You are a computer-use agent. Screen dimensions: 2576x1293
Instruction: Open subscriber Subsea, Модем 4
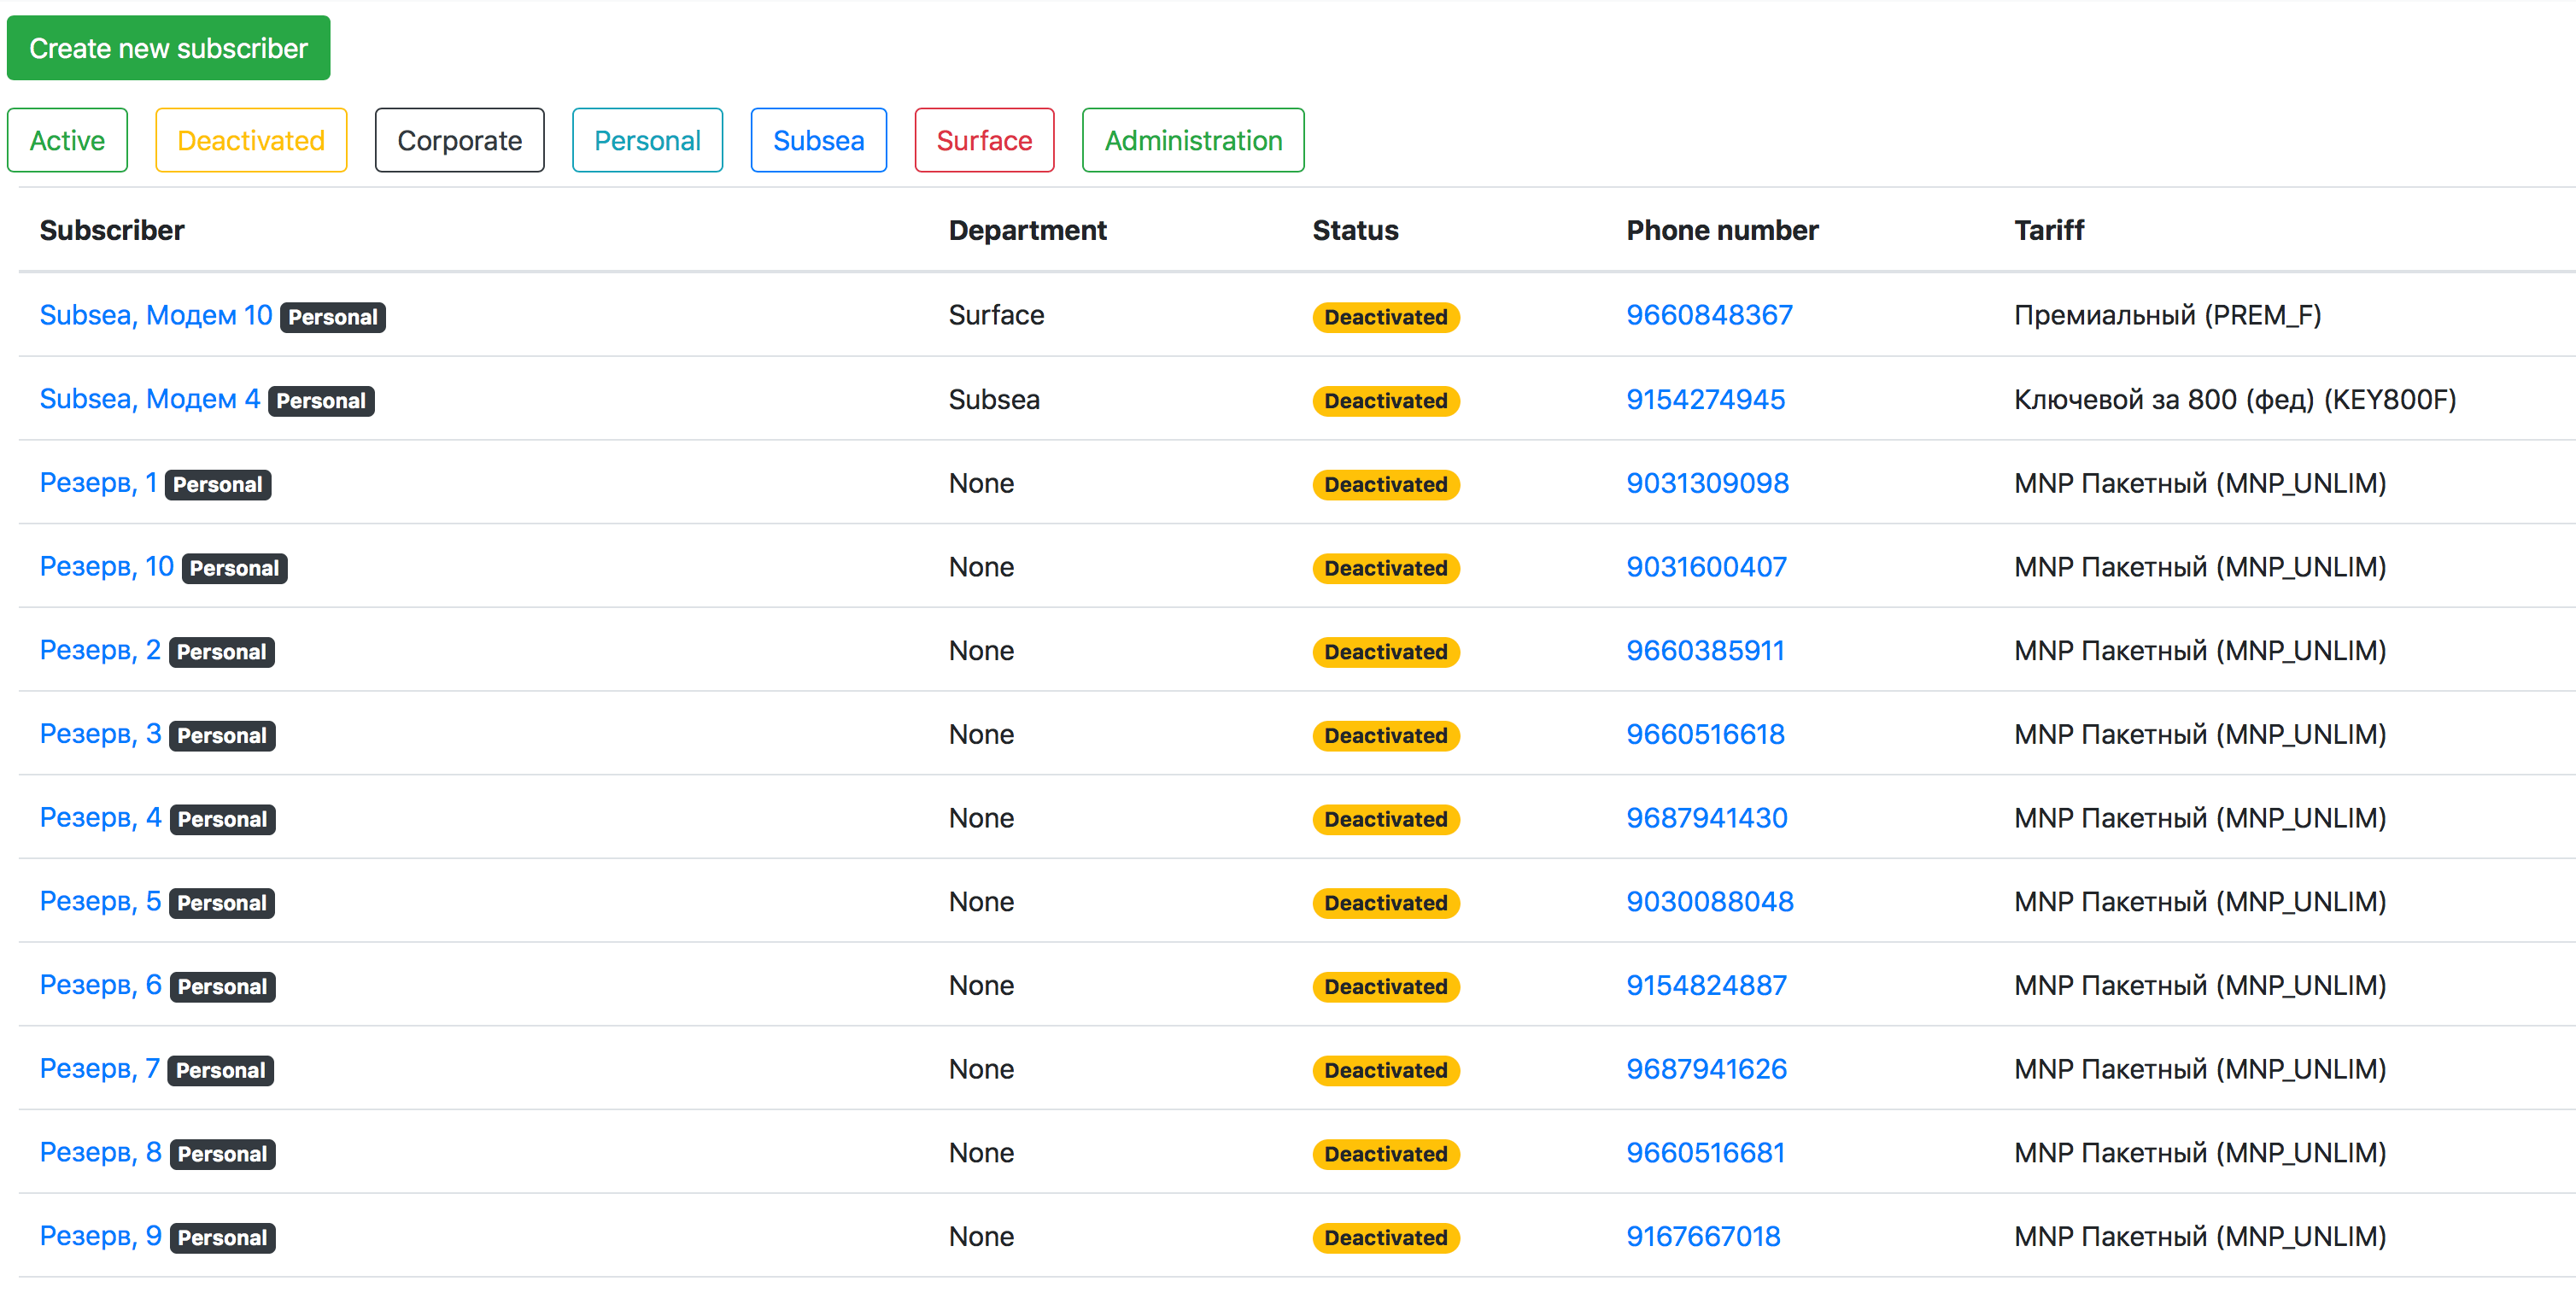[150, 399]
